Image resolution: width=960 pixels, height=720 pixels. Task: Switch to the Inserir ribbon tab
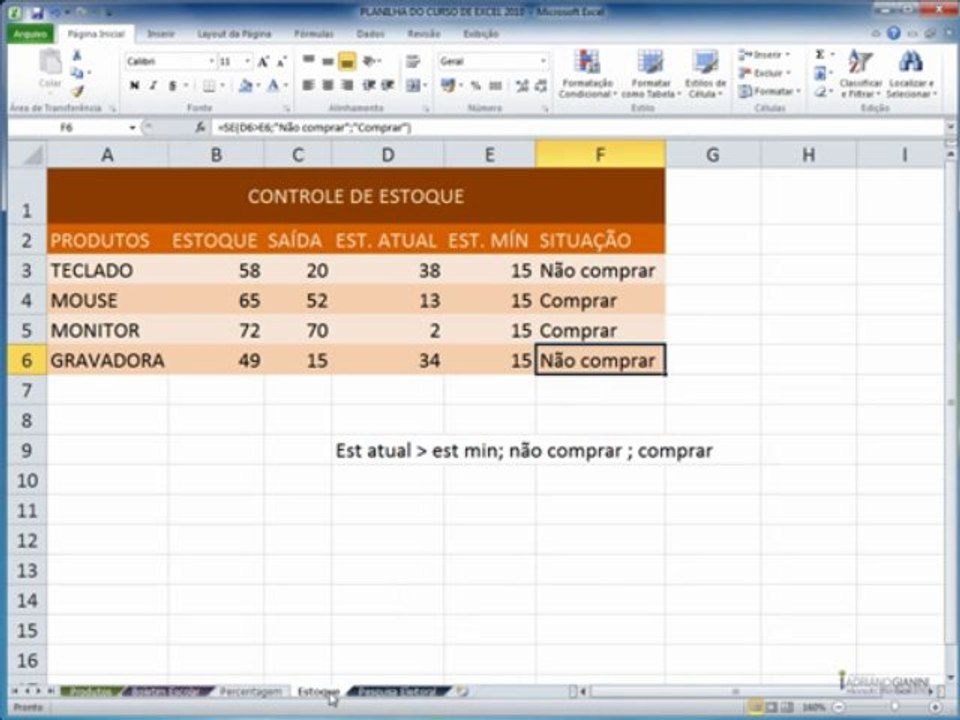pyautogui.click(x=161, y=34)
